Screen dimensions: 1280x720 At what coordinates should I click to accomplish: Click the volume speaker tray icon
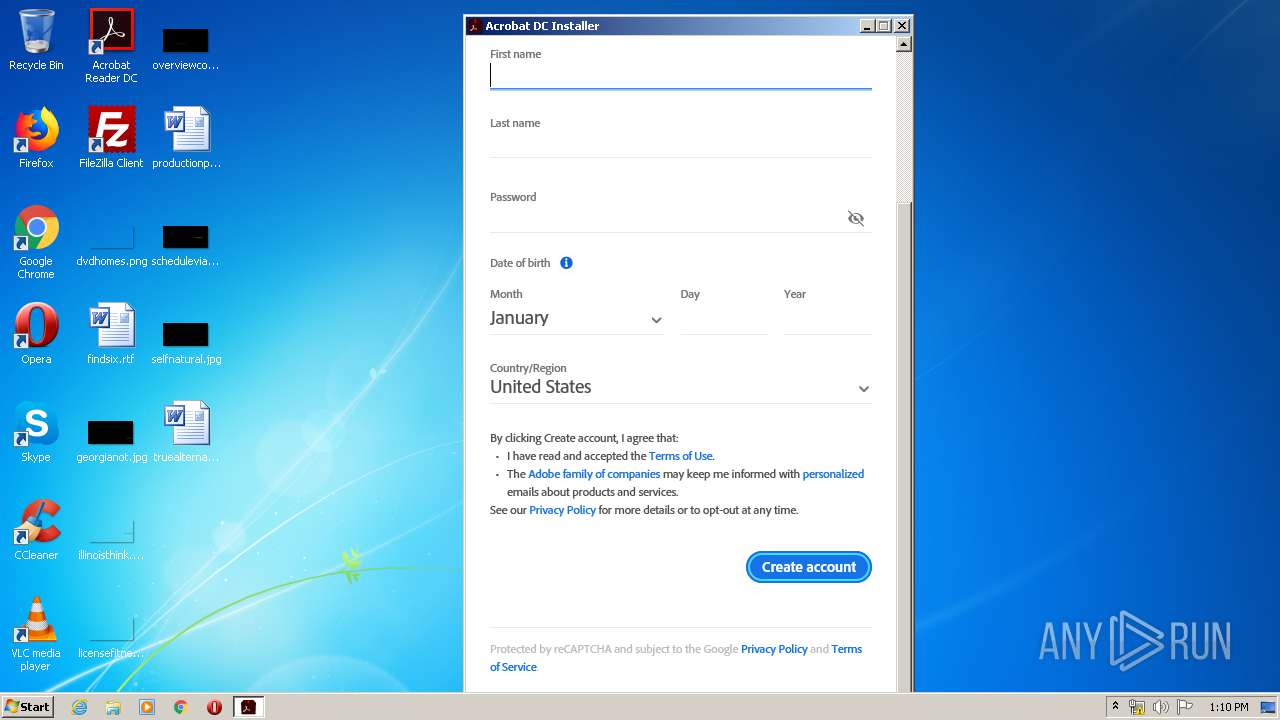tap(1161, 707)
